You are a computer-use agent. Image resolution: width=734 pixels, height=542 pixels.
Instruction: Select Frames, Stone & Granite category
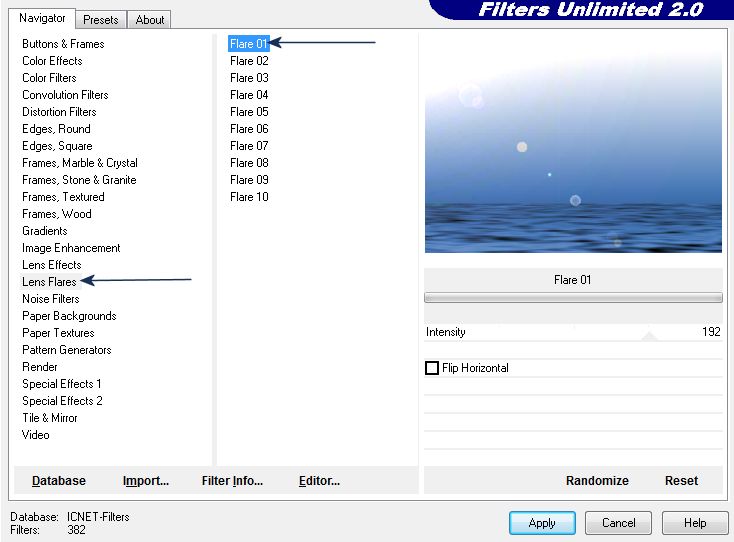pyautogui.click(x=79, y=180)
